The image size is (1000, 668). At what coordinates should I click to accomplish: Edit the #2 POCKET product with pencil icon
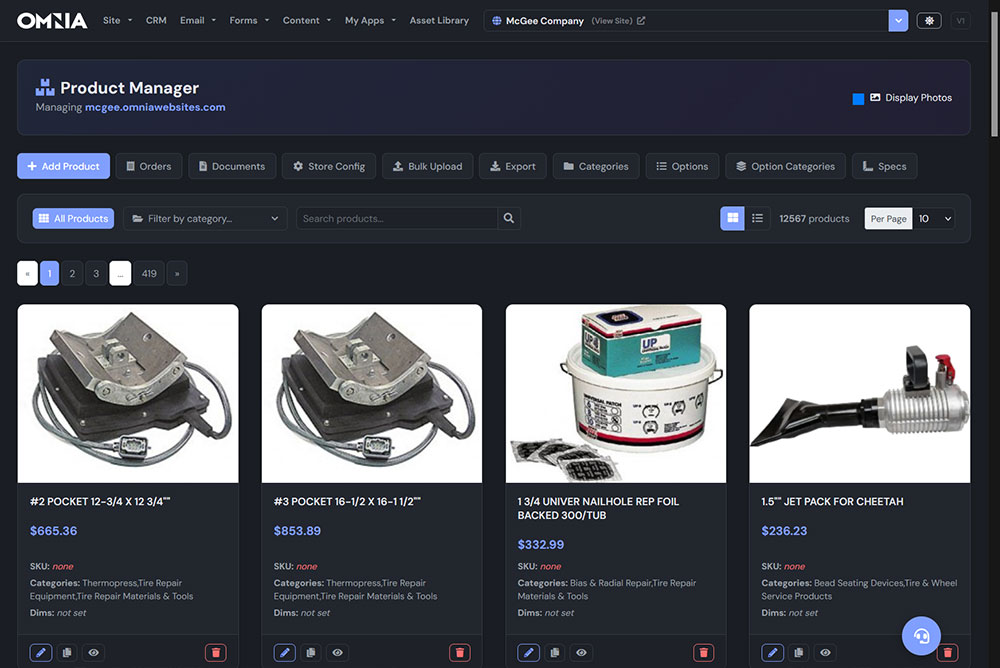point(41,652)
